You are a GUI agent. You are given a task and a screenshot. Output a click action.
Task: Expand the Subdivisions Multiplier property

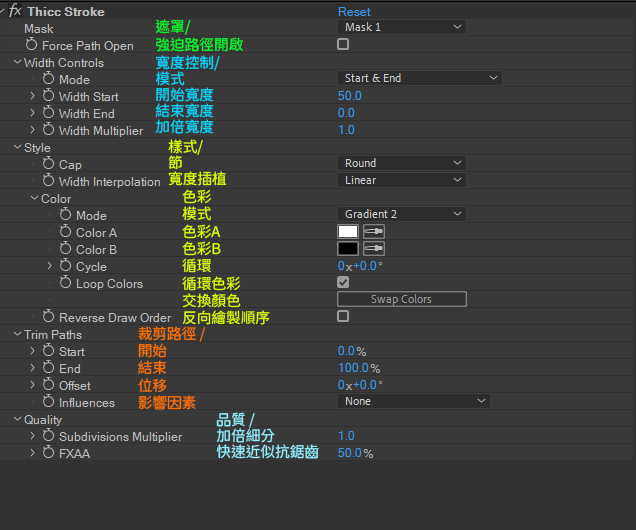pyautogui.click(x=32, y=436)
